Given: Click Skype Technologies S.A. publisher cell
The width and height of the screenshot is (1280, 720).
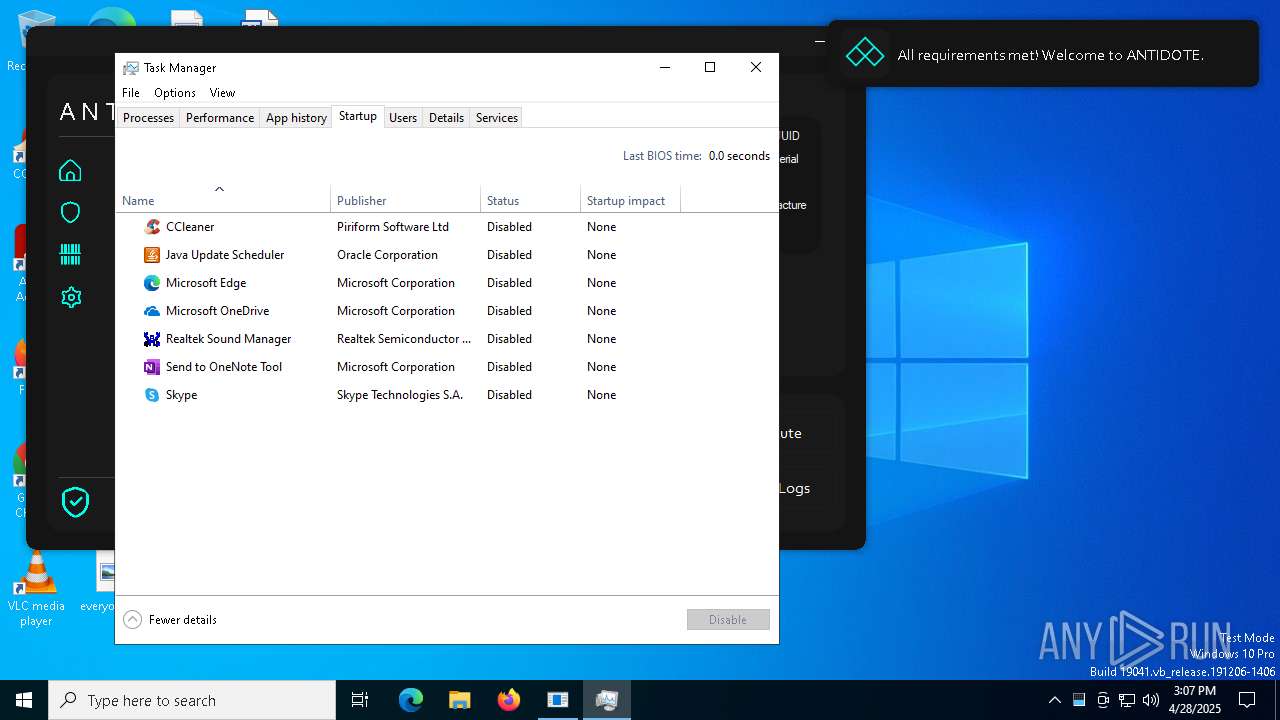Looking at the screenshot, I should coord(400,395).
